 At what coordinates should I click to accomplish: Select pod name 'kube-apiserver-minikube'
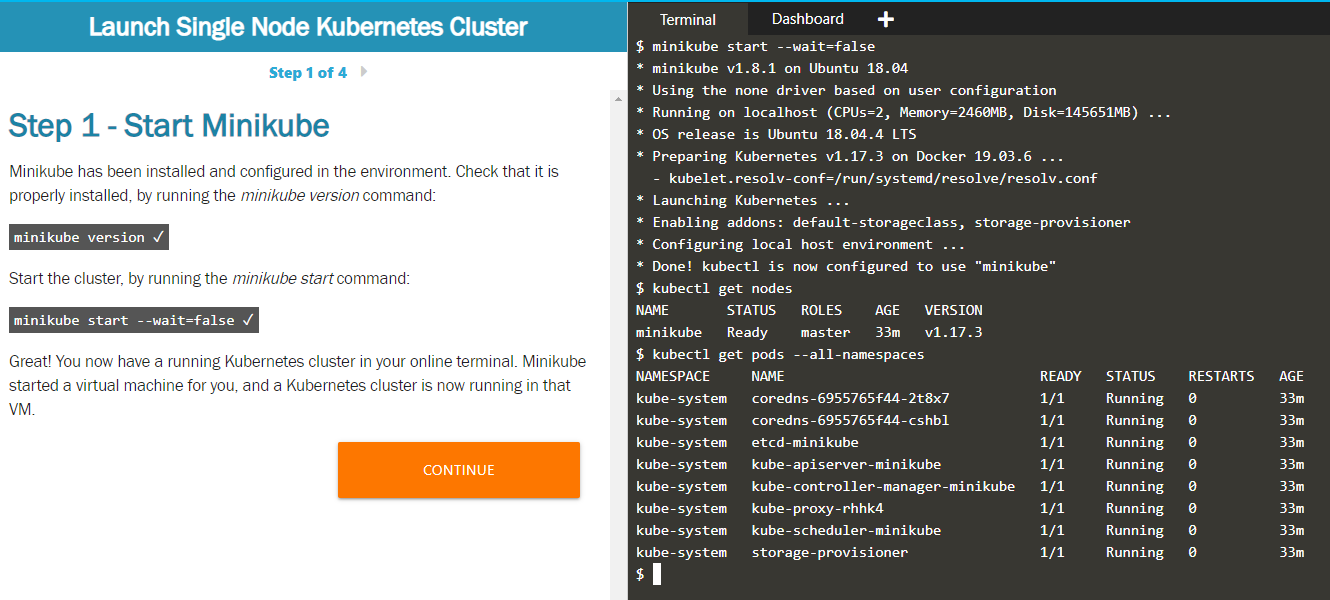pos(846,464)
